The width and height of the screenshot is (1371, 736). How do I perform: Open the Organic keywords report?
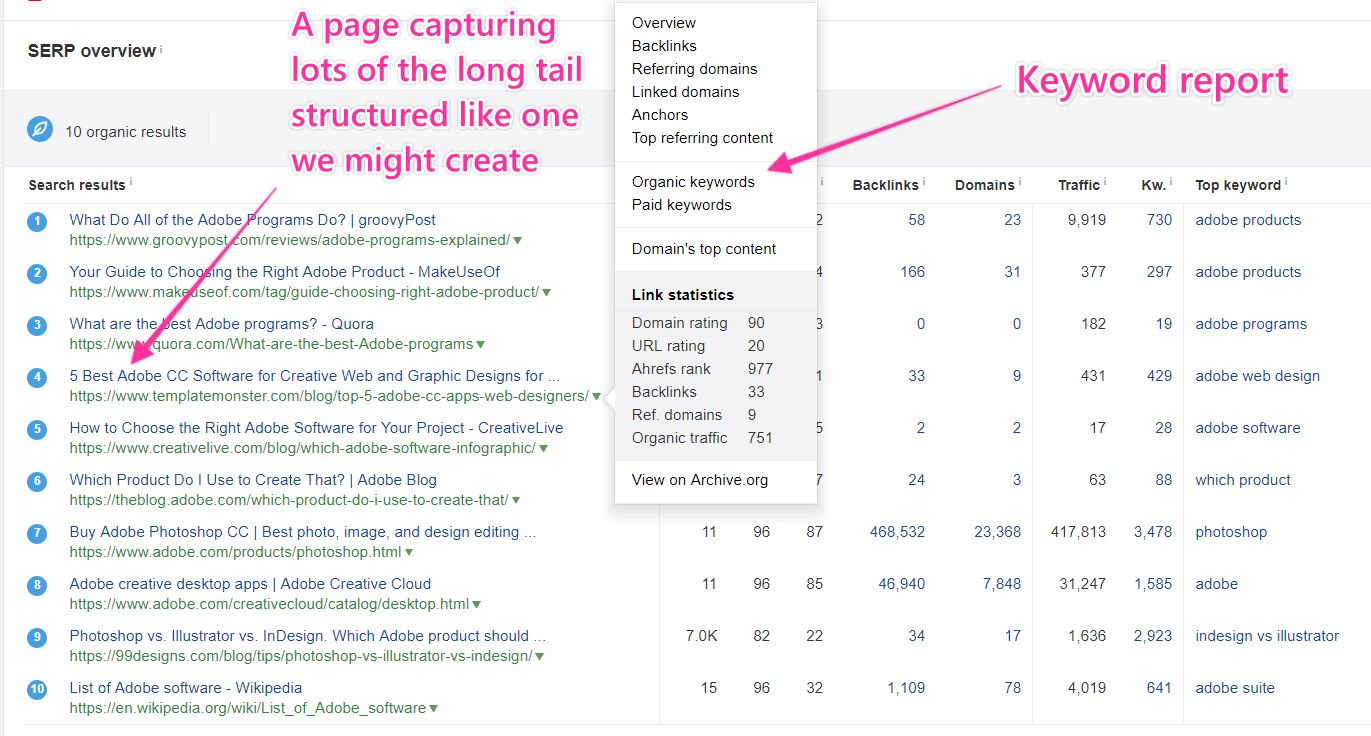[693, 182]
